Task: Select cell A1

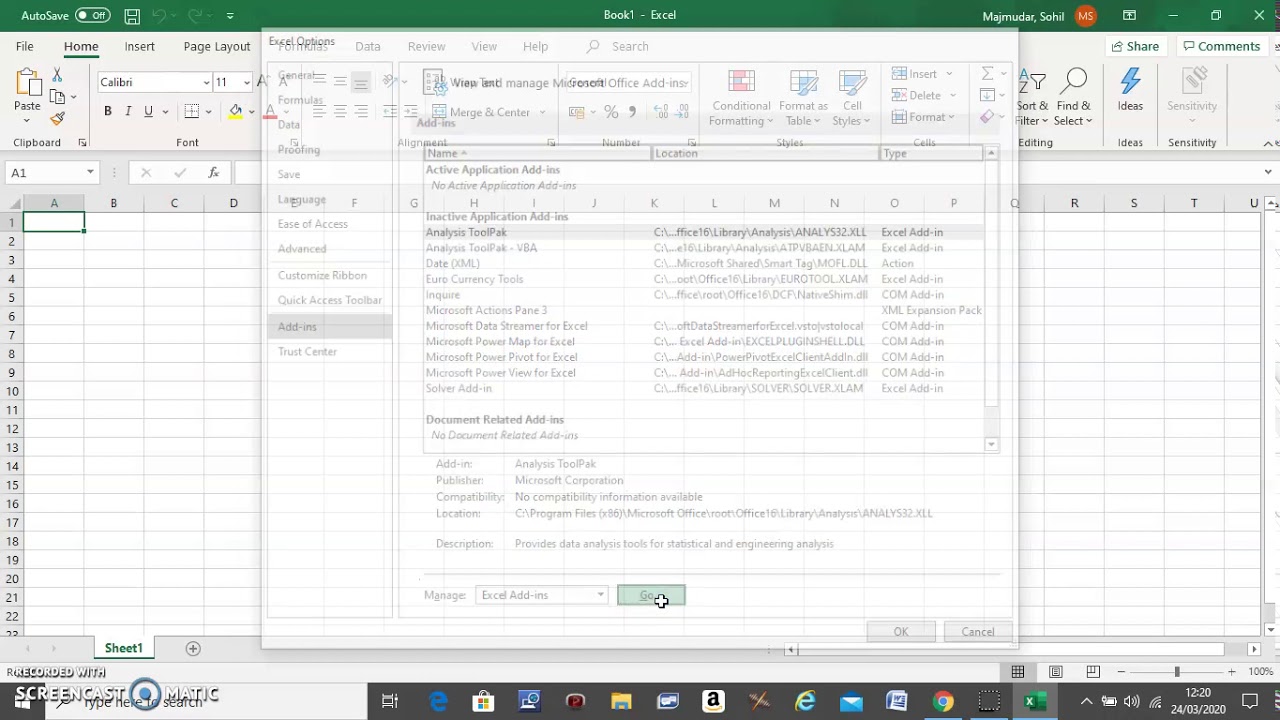Action: click(x=54, y=222)
